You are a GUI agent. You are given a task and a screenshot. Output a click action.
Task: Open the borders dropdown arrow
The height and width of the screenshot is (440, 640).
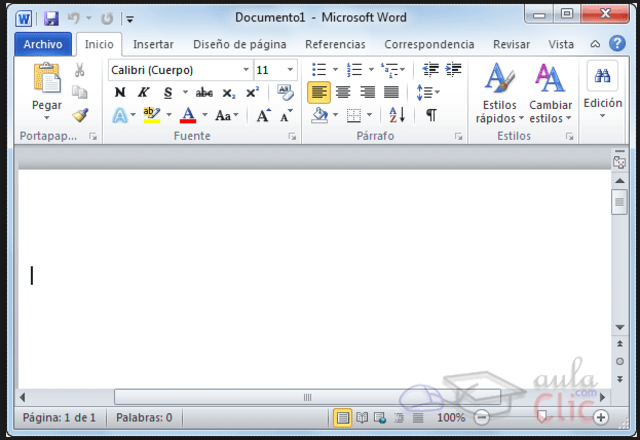click(369, 115)
